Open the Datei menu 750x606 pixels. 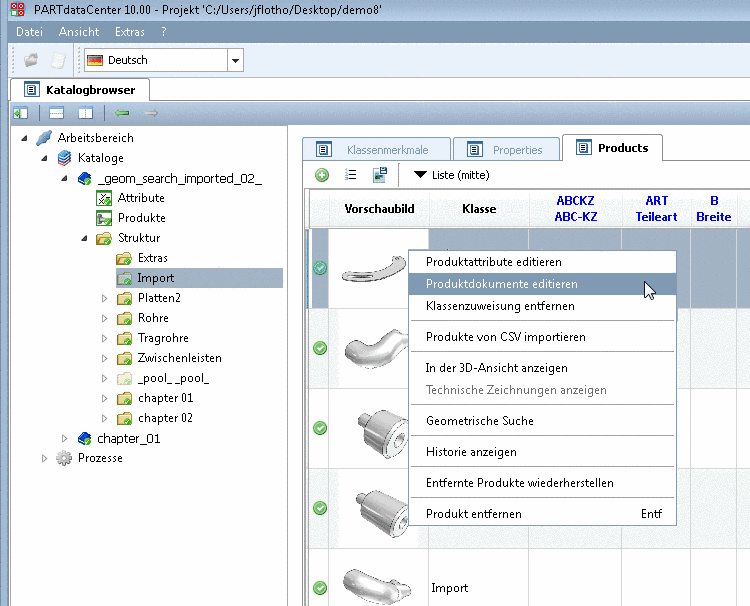pos(29,32)
